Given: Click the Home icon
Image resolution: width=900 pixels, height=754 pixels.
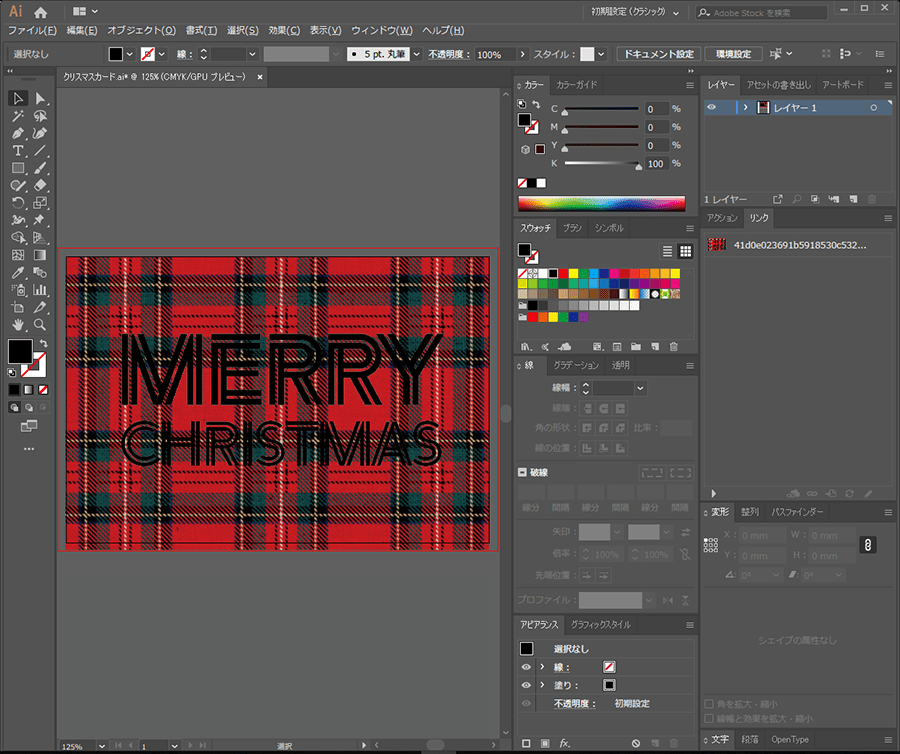Looking at the screenshot, I should (40, 12).
